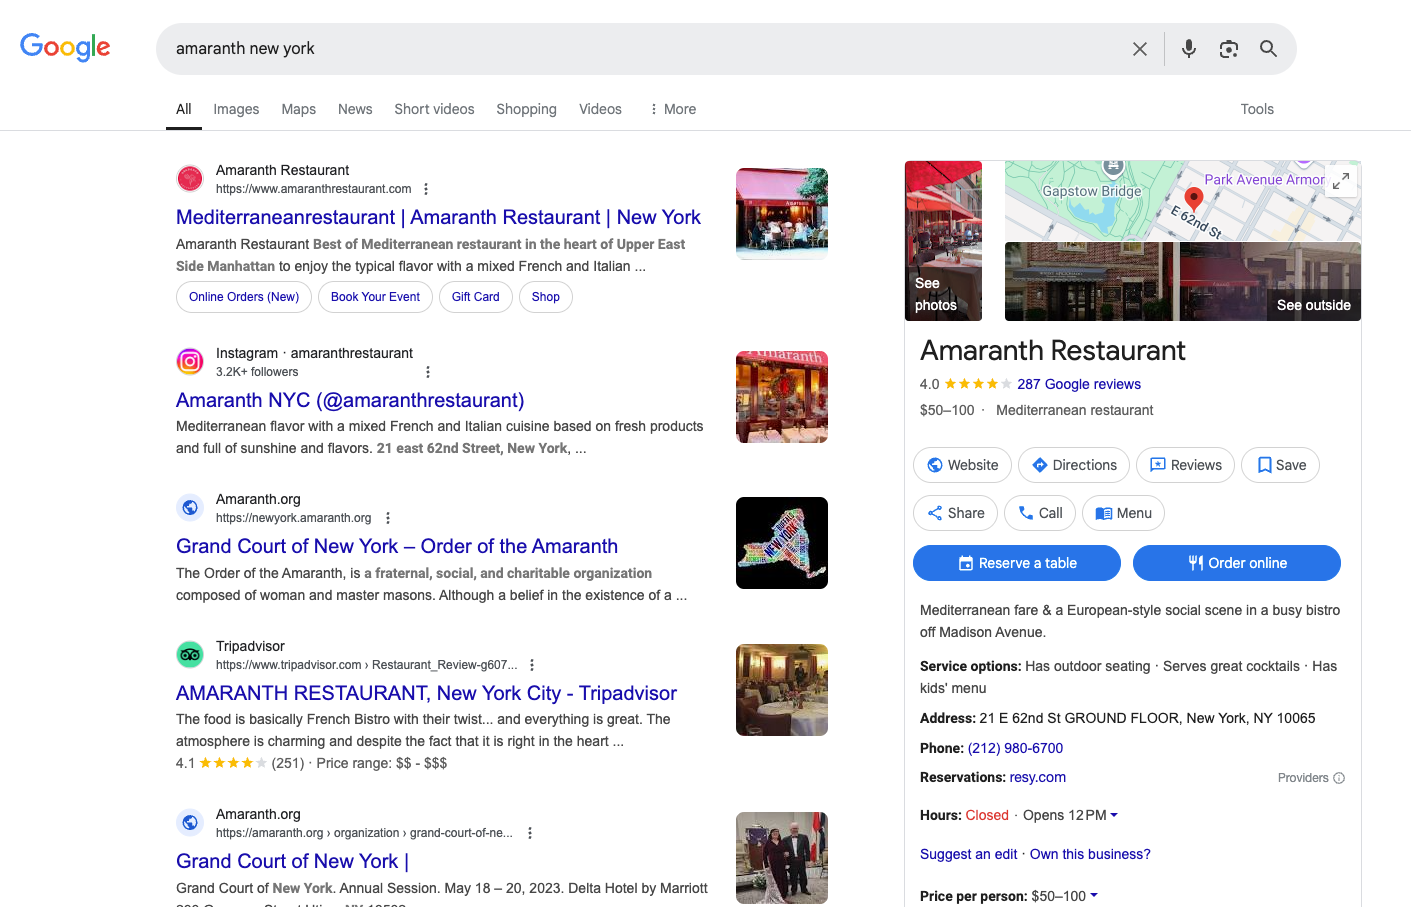The height and width of the screenshot is (907, 1411).
Task: View the See photos thumbnail
Action: 943,241
